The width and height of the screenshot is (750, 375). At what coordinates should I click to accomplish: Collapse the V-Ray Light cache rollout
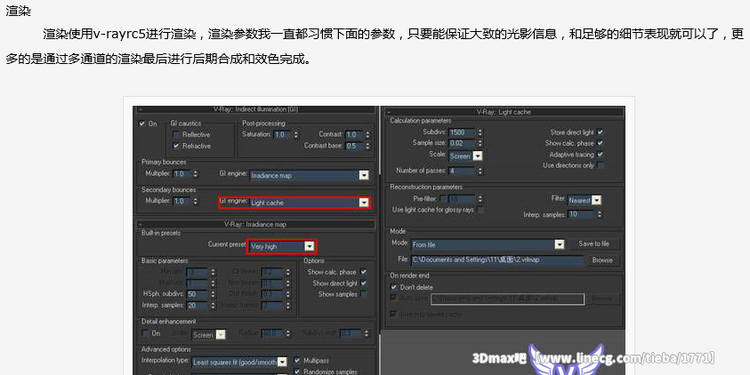click(504, 112)
